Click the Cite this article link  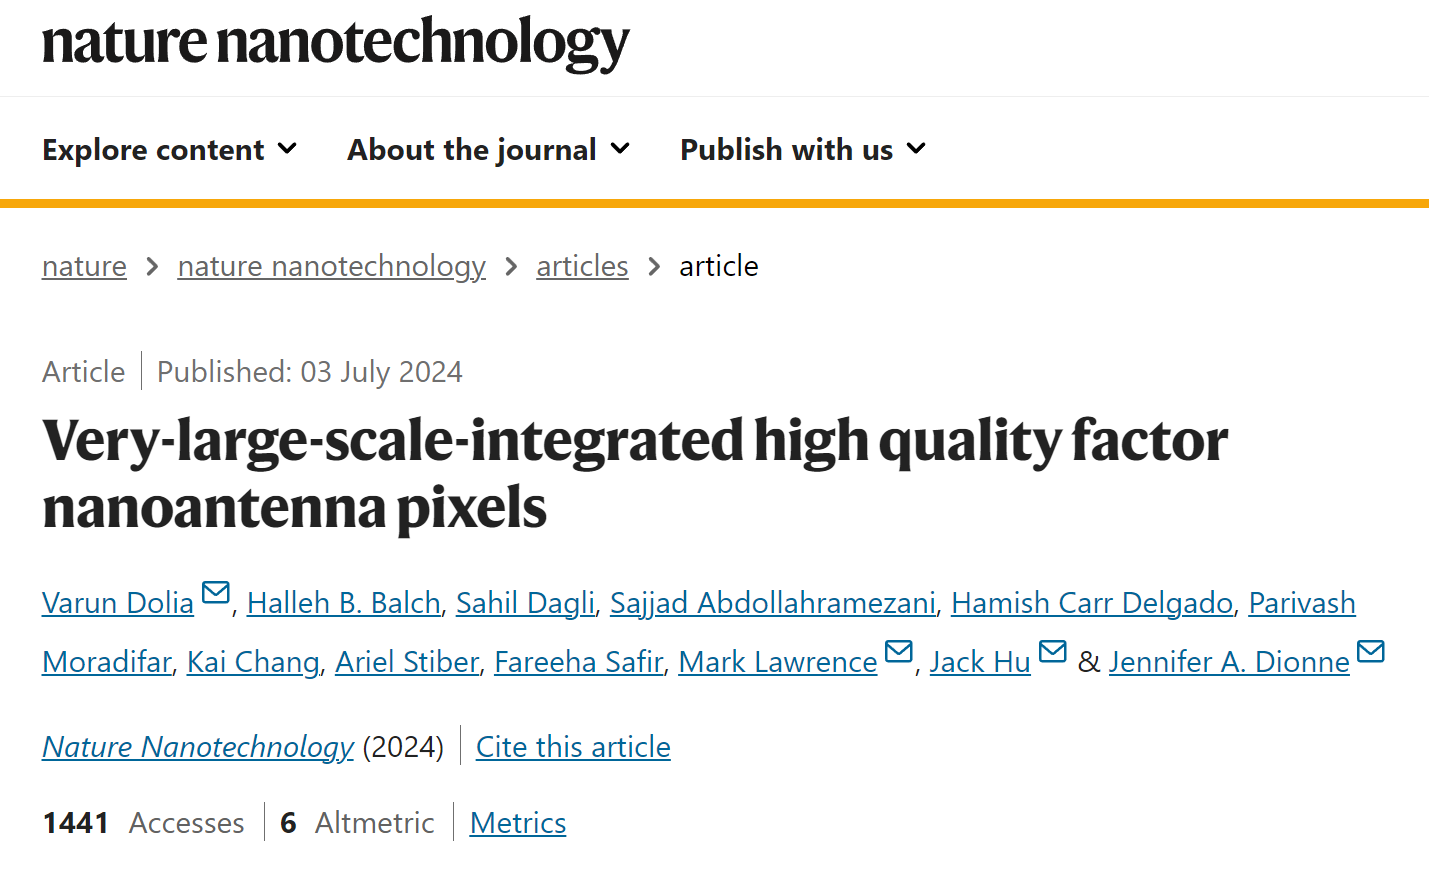(x=573, y=747)
